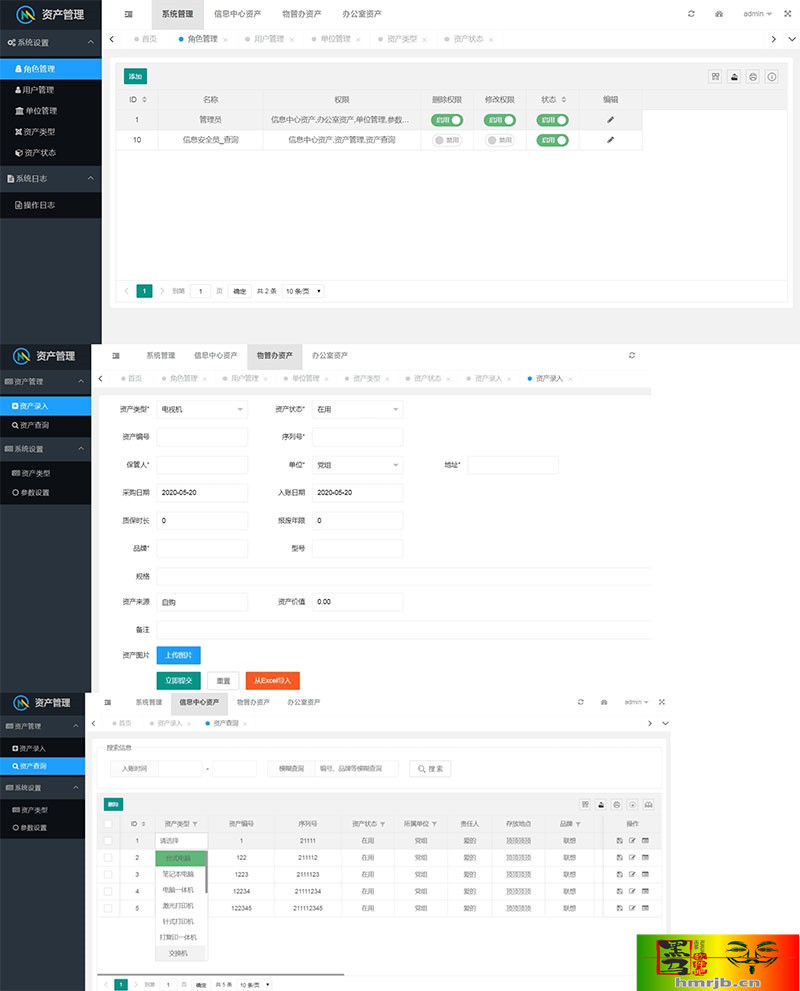The width and height of the screenshot is (800, 991).
Task: Click fullscreen icon in top screenshot header
Action: tap(787, 13)
